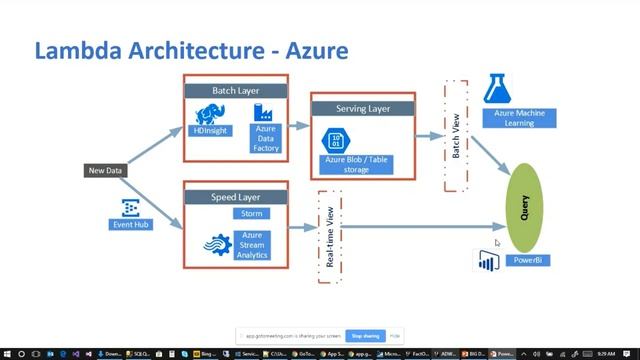640x360 pixels.
Task: Click the Azure Machine Learning flask icon
Action: pyautogui.click(x=497, y=88)
